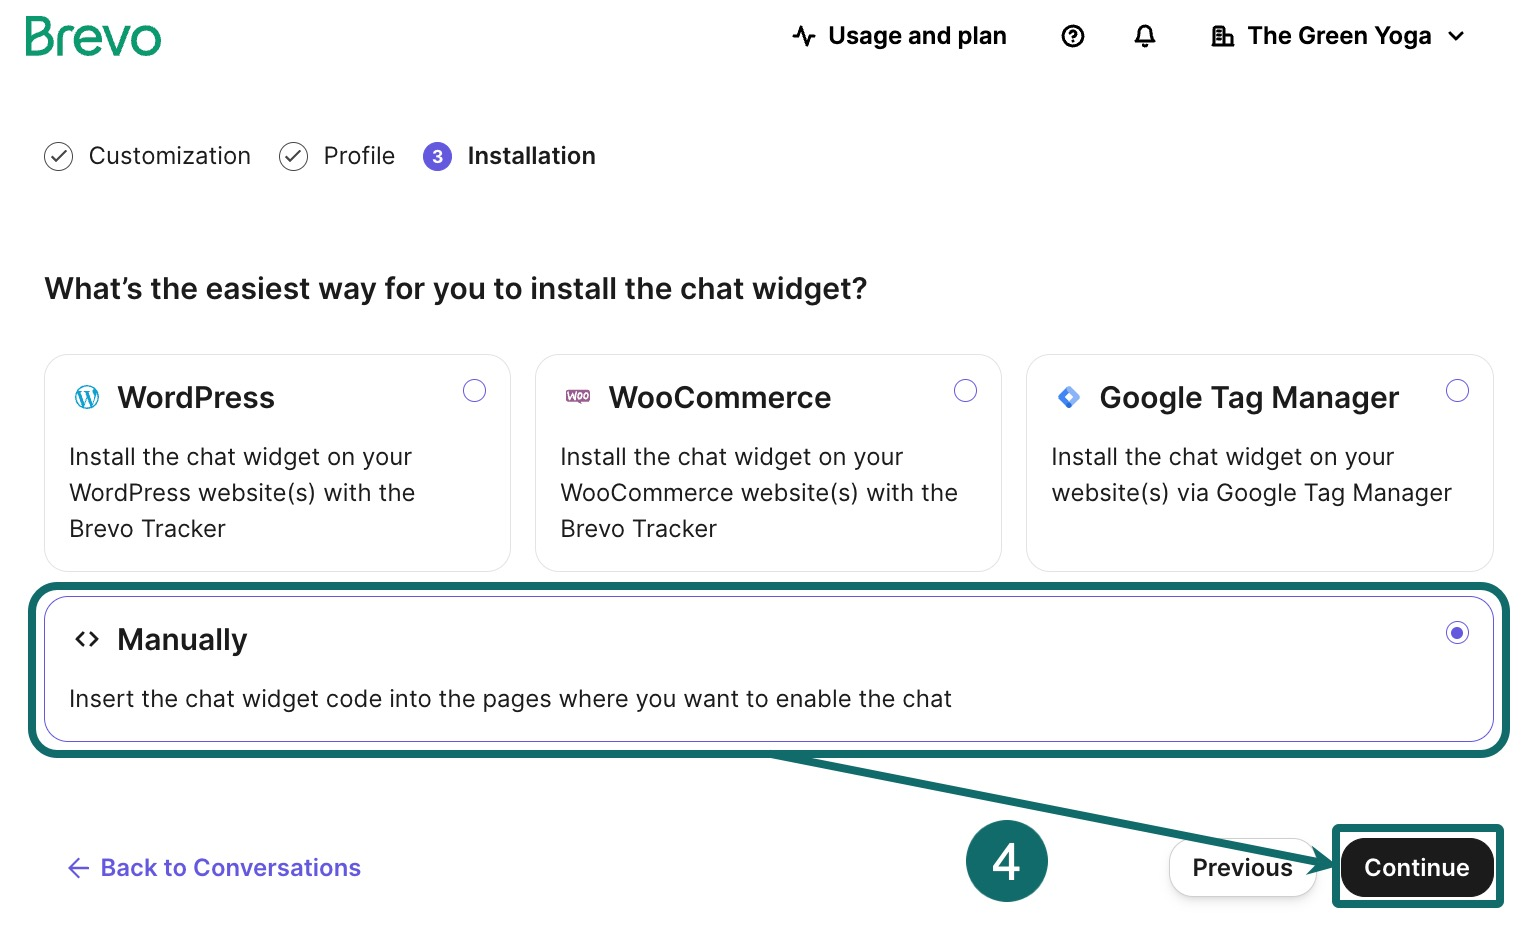Open notifications bell icon
This screenshot has width=1526, height=930.
pyautogui.click(x=1145, y=36)
